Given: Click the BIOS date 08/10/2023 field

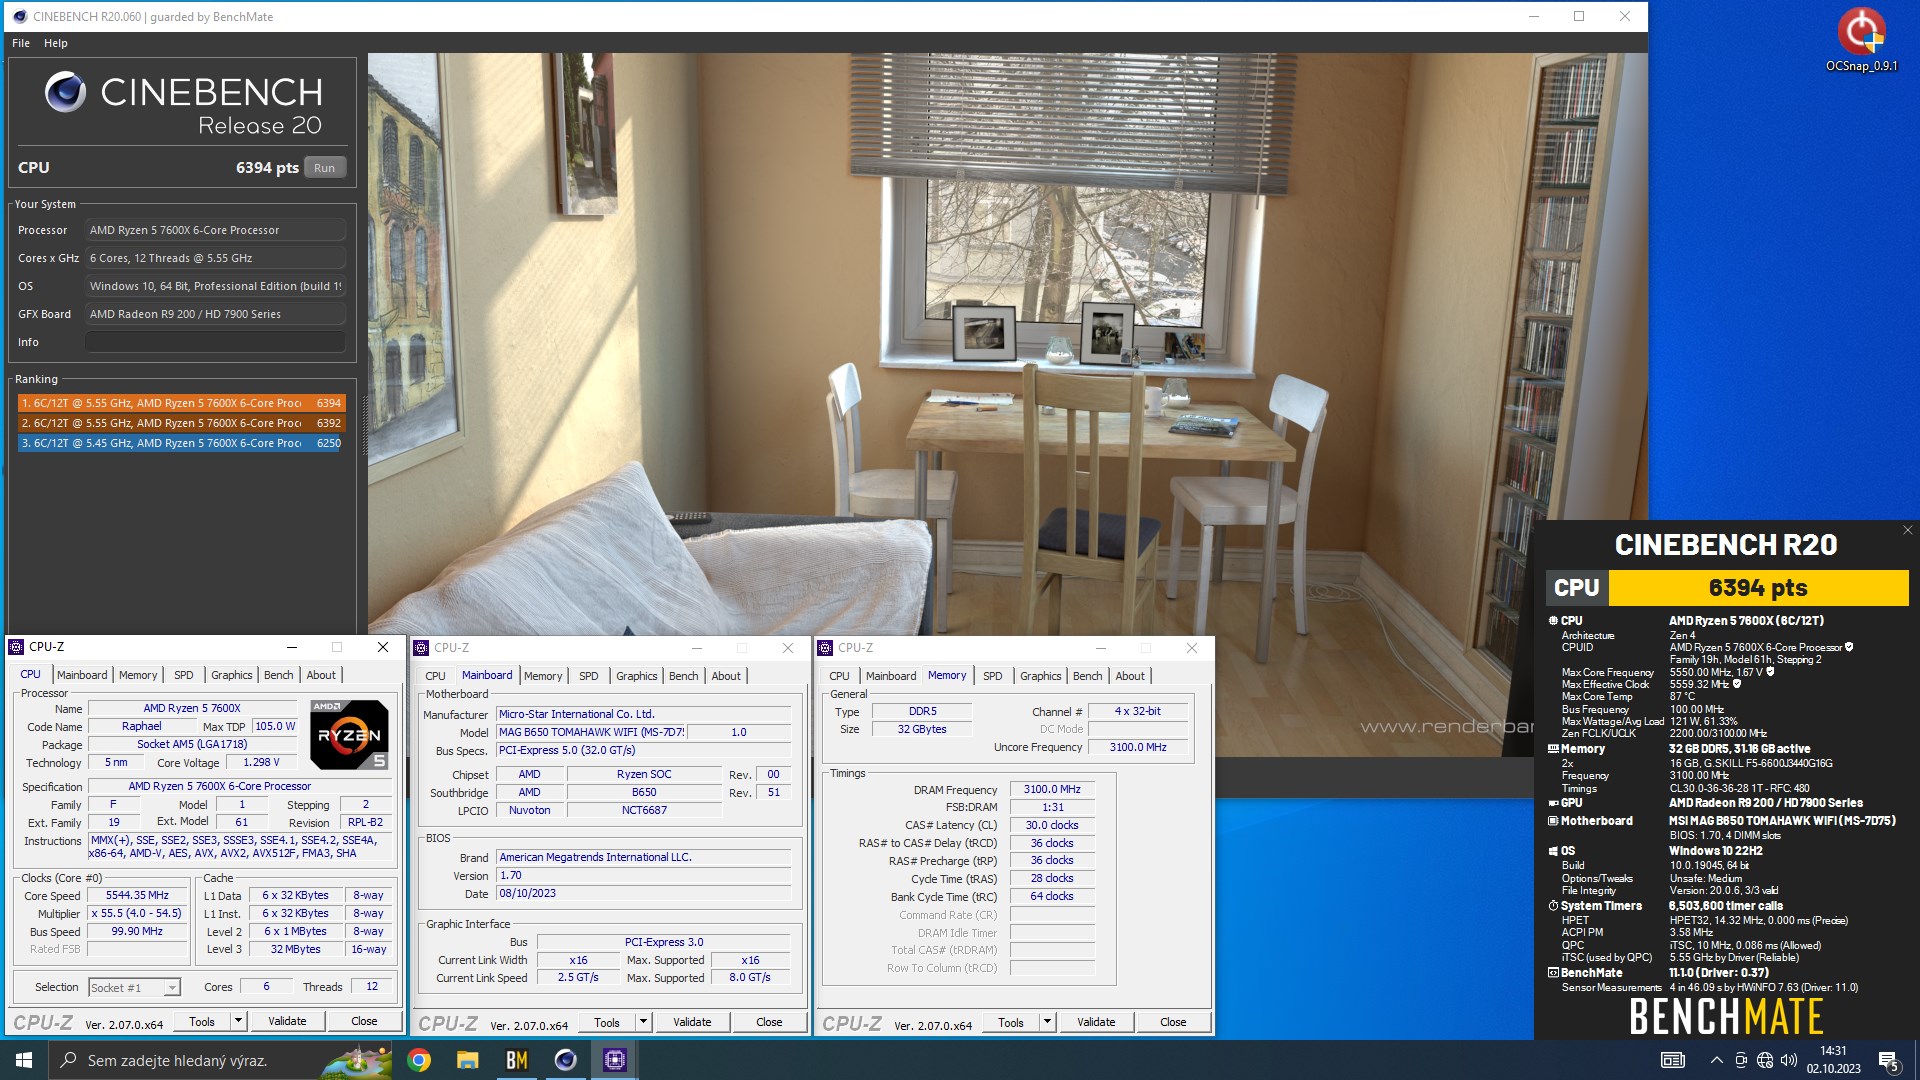Looking at the screenshot, I should 643,894.
